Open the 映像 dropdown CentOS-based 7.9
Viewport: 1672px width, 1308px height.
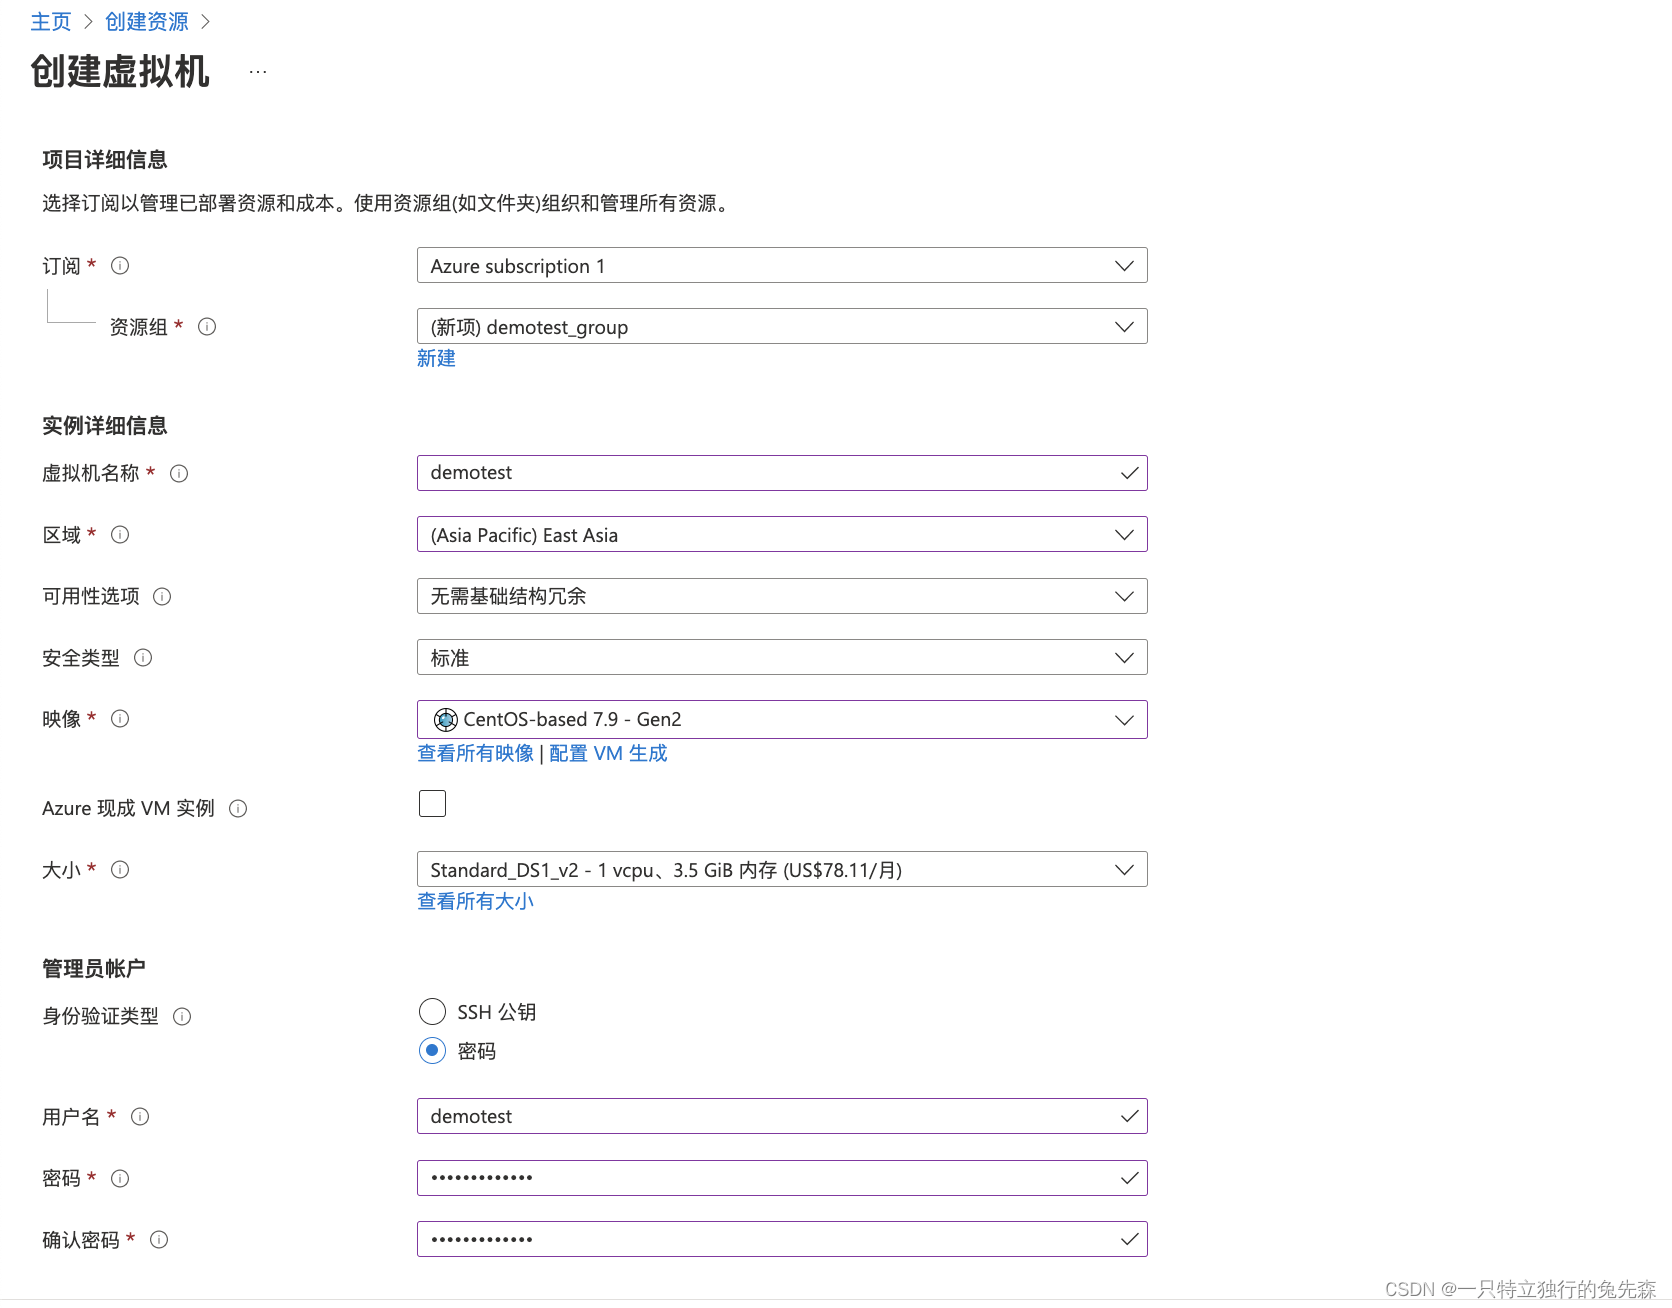[782, 720]
